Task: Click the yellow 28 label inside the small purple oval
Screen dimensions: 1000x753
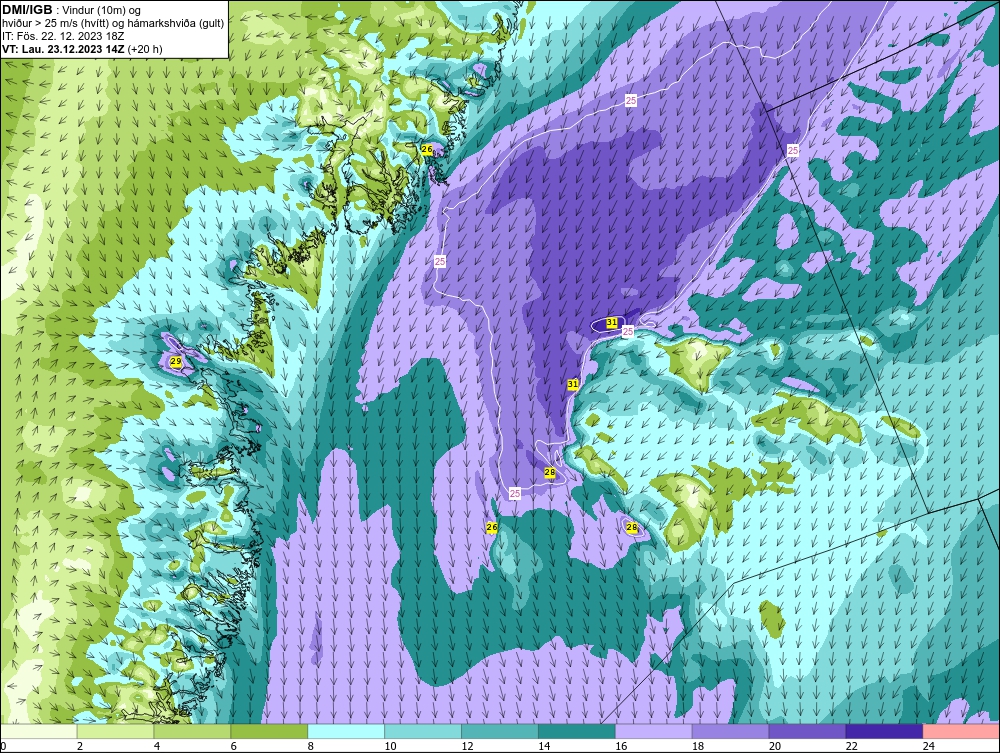Action: tap(632, 527)
